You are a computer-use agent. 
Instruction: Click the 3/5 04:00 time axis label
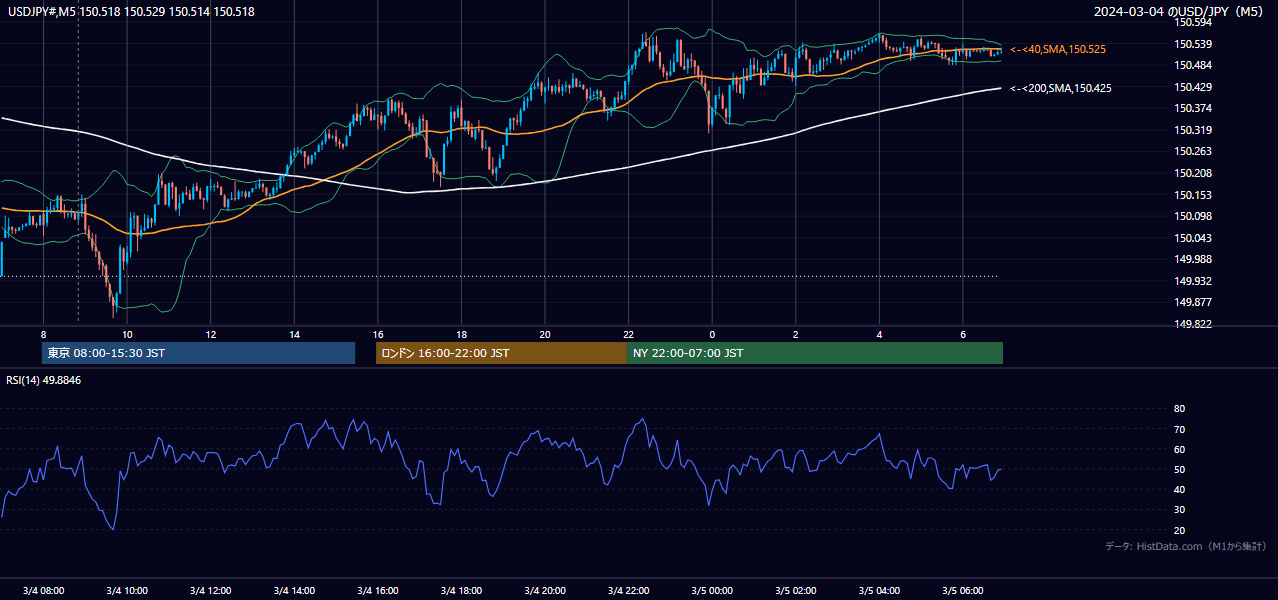point(879,590)
